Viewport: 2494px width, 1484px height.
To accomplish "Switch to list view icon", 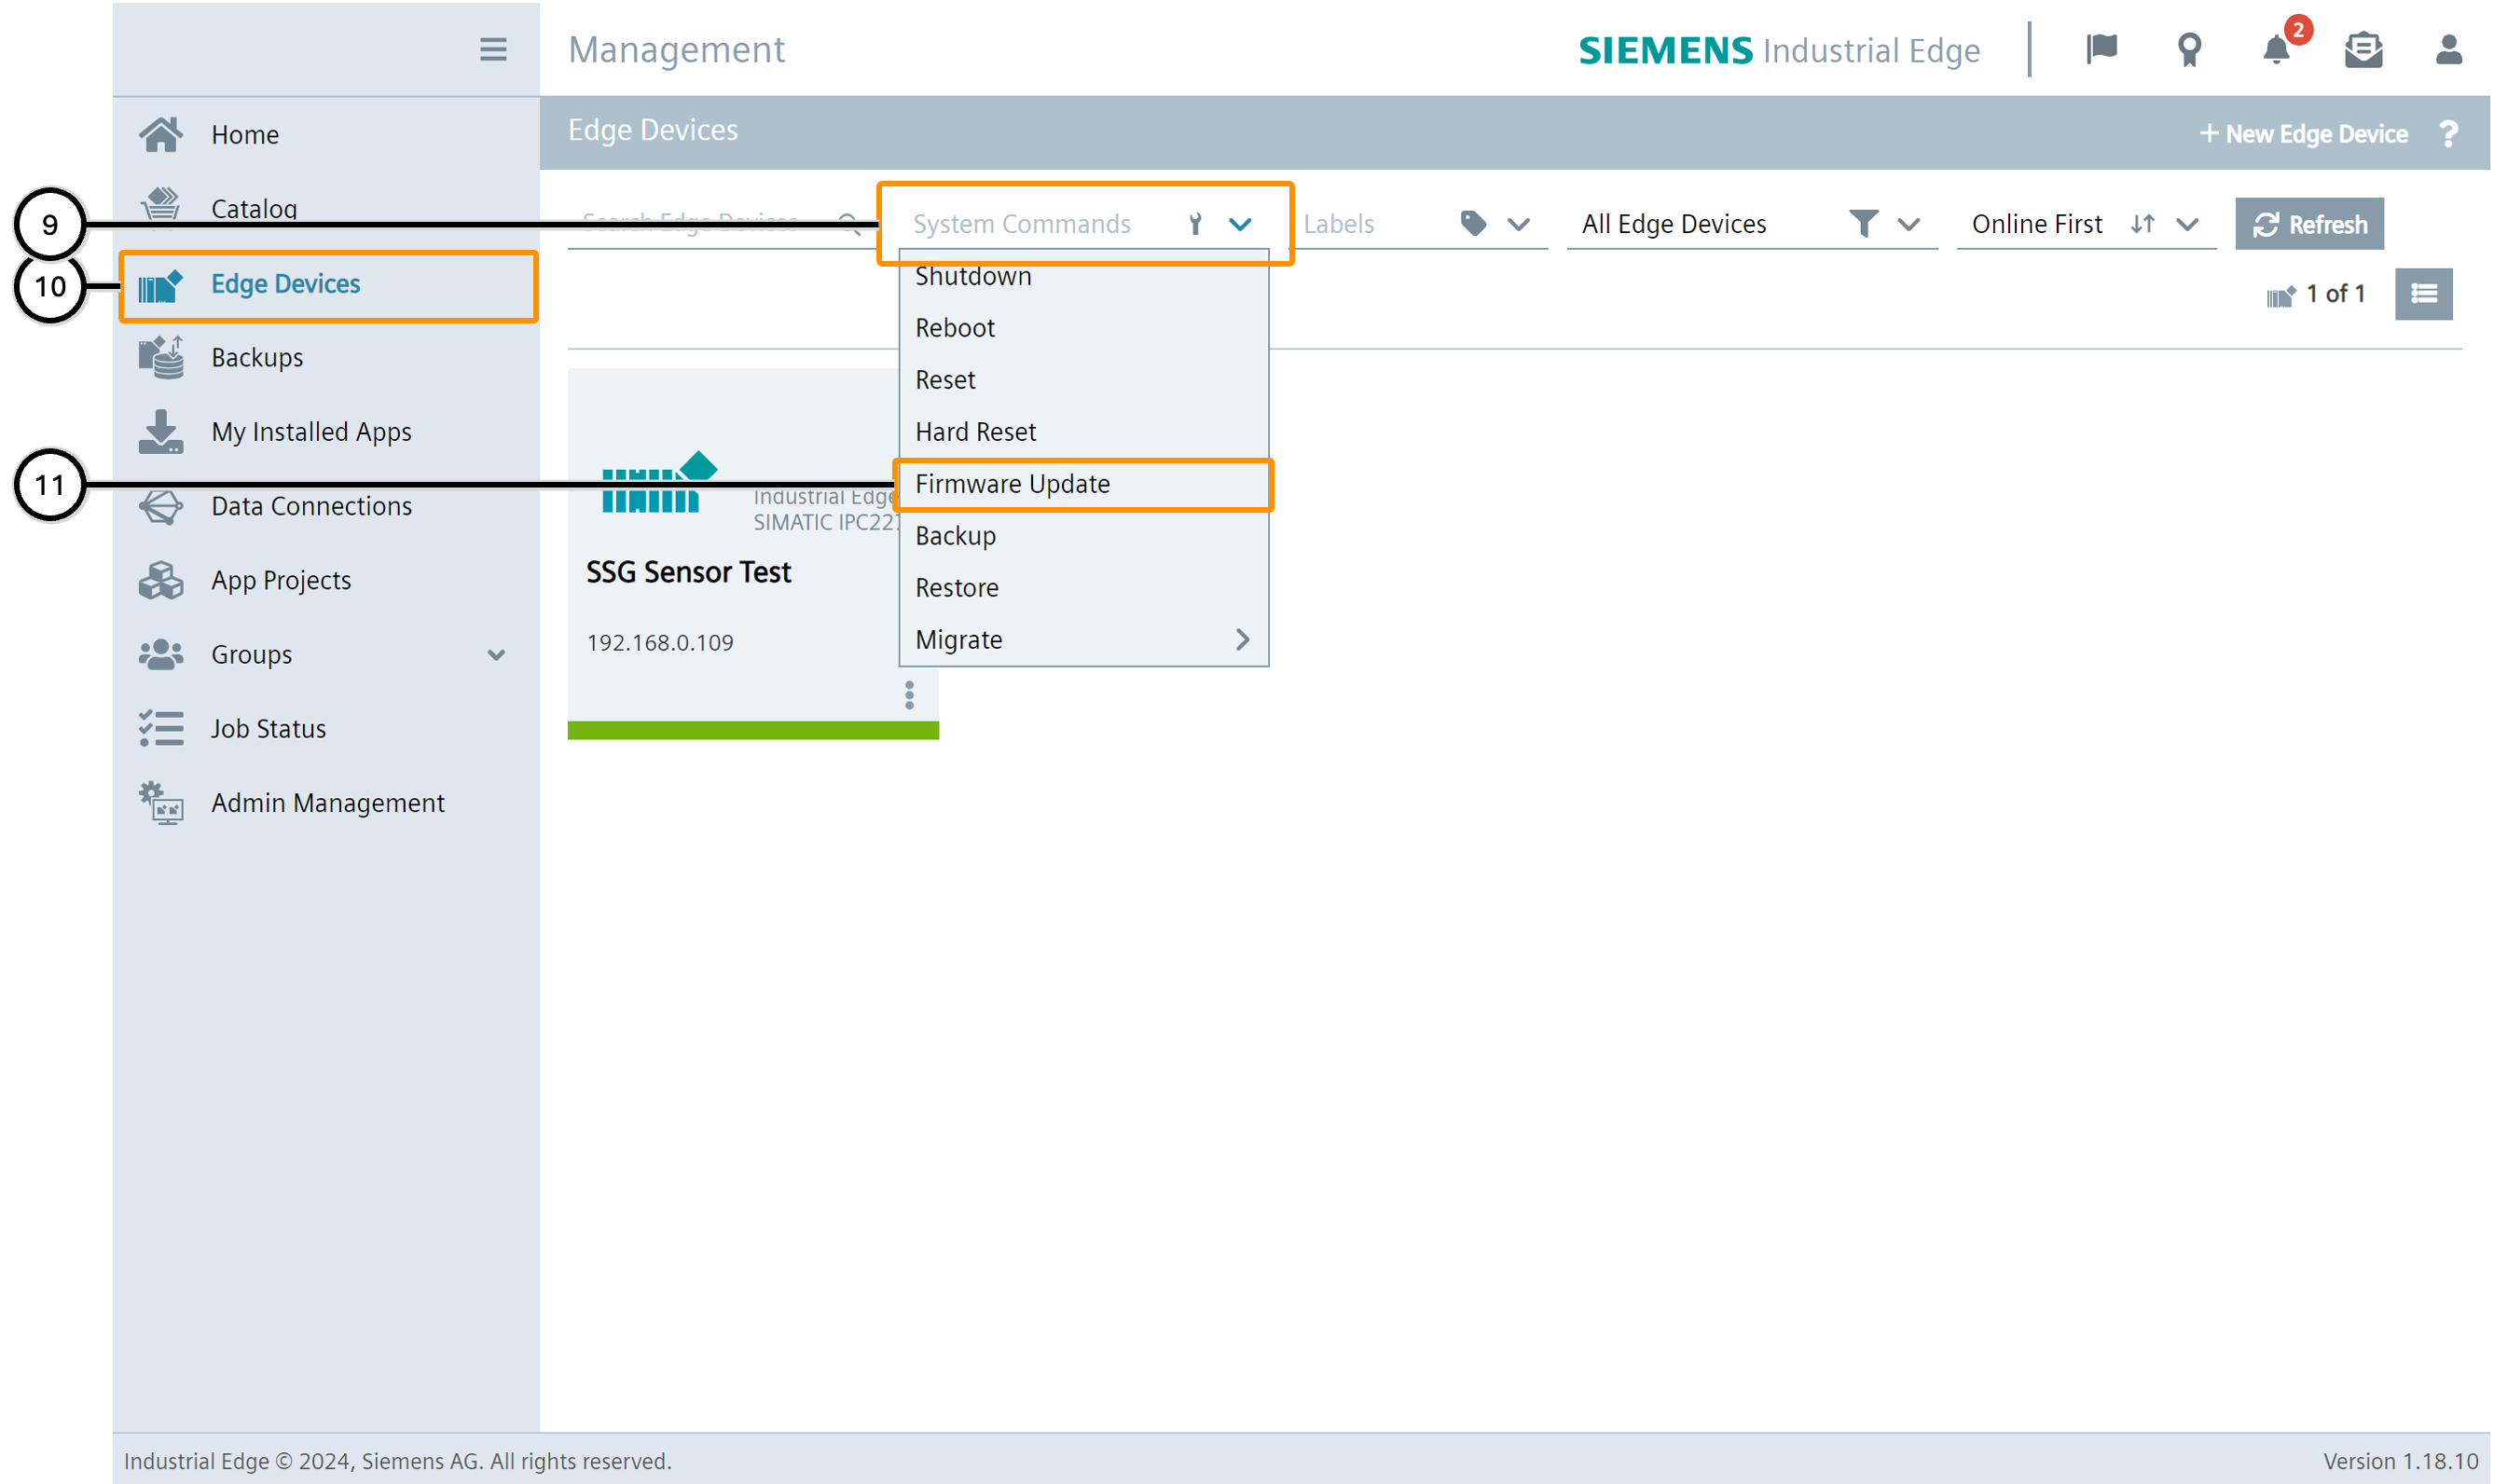I will (x=2423, y=294).
